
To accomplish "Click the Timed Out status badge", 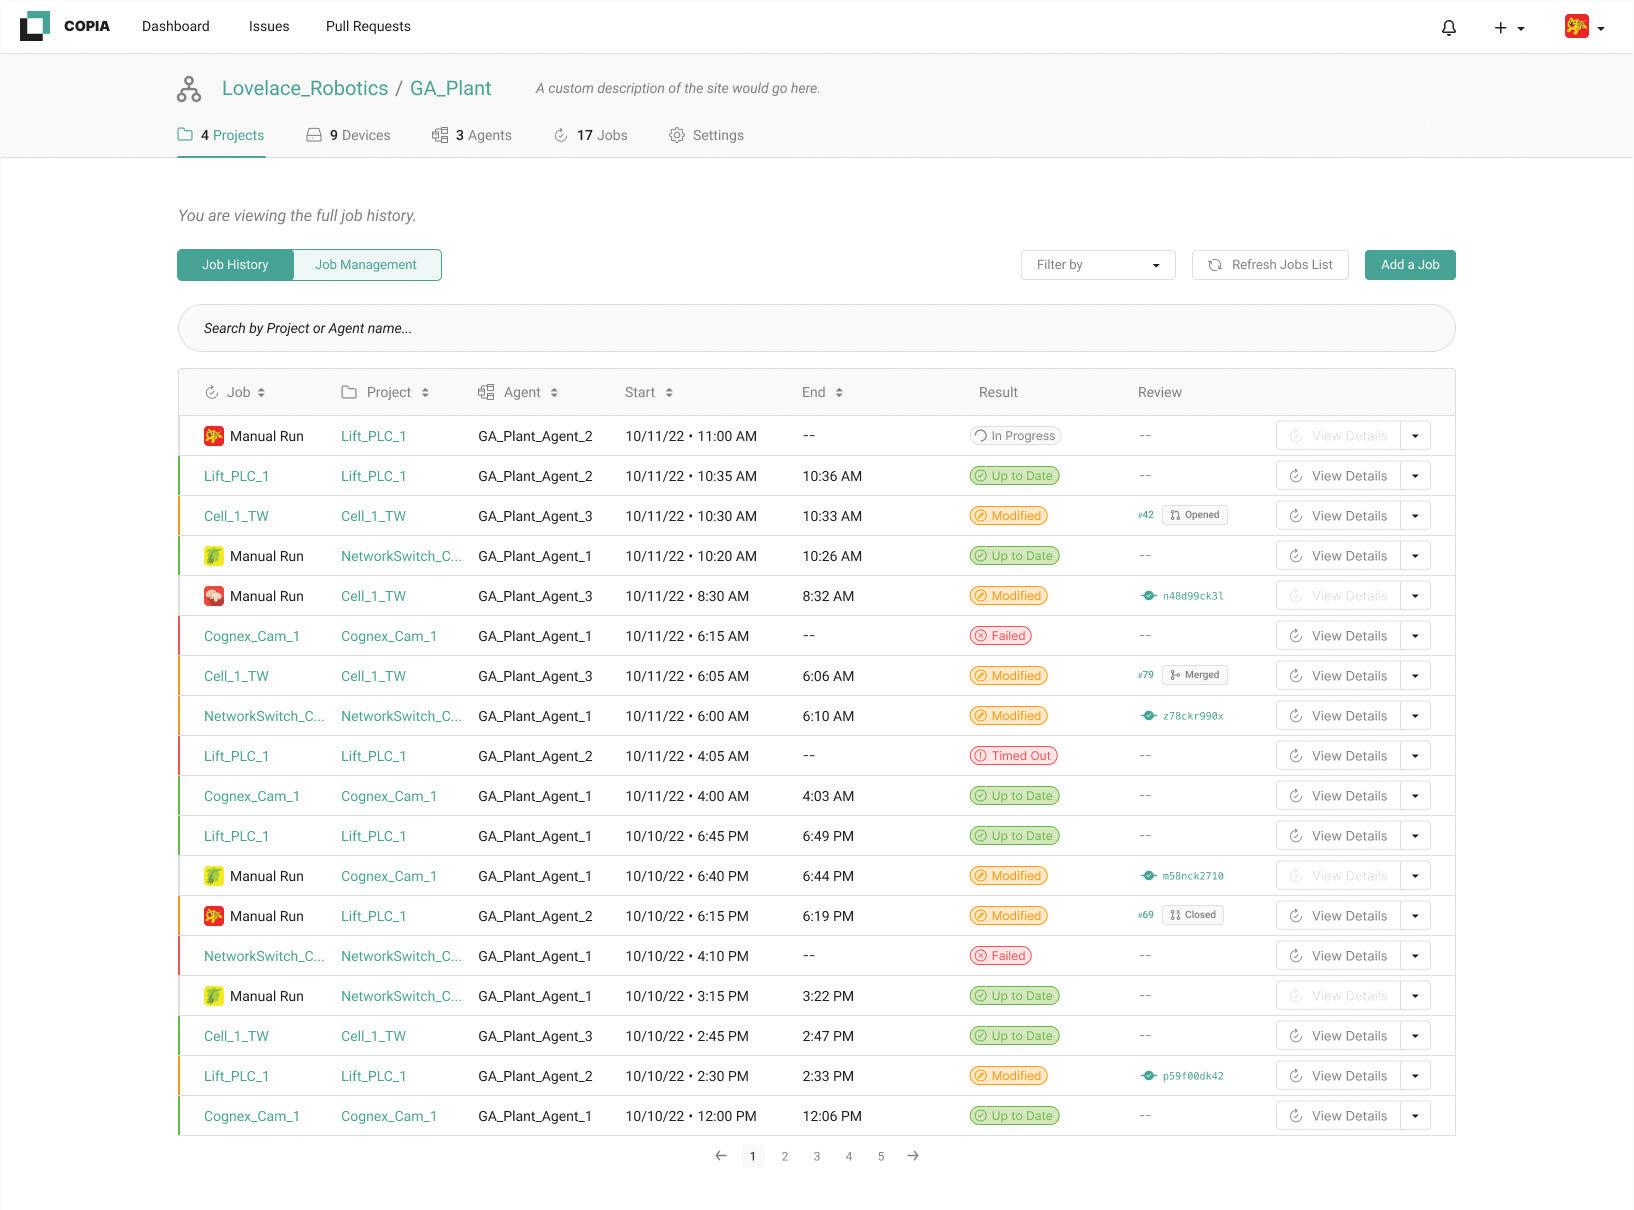I will coord(1013,756).
